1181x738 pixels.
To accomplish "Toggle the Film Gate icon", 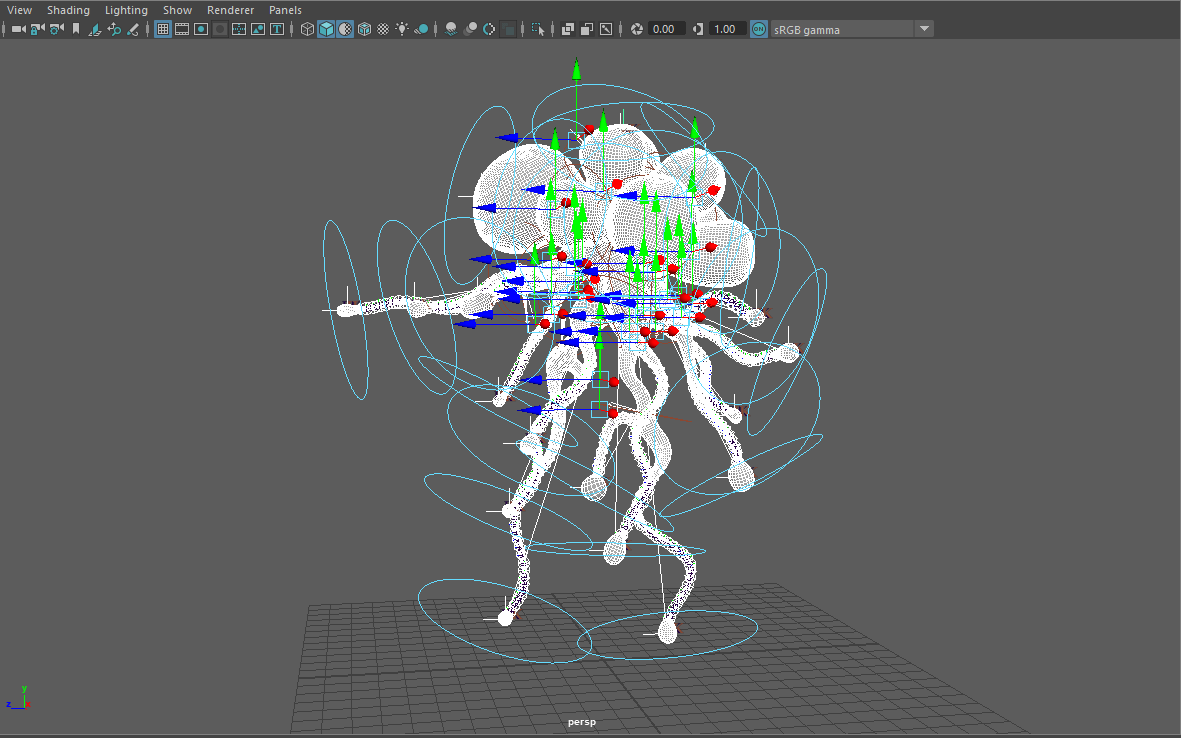I will (182, 29).
